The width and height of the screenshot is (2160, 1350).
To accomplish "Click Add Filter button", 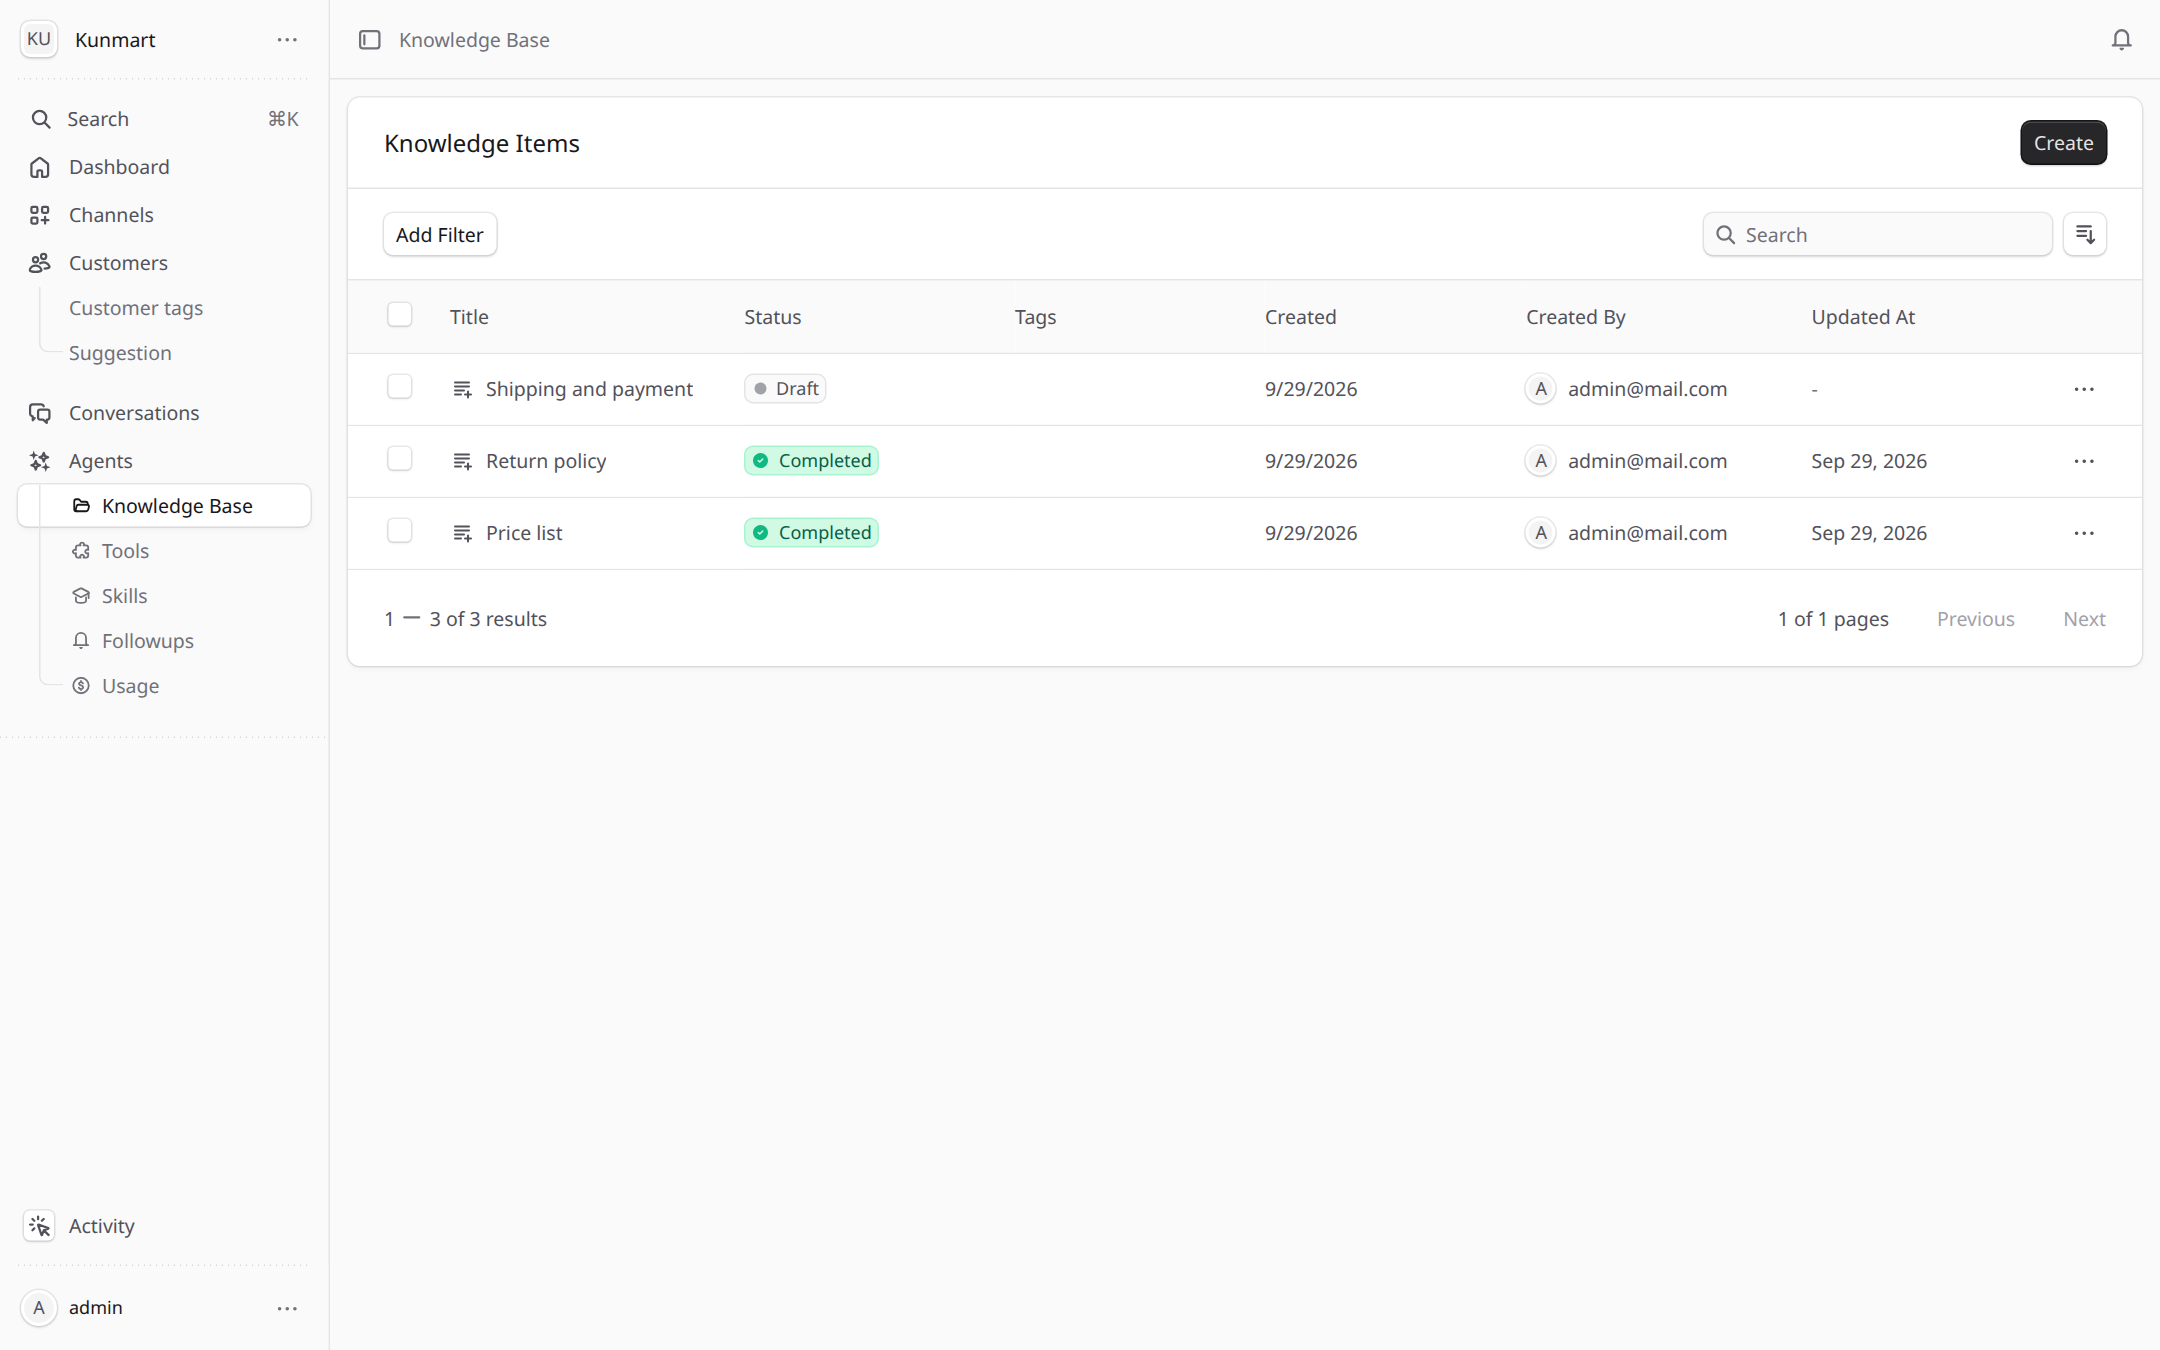I will pyautogui.click(x=439, y=234).
